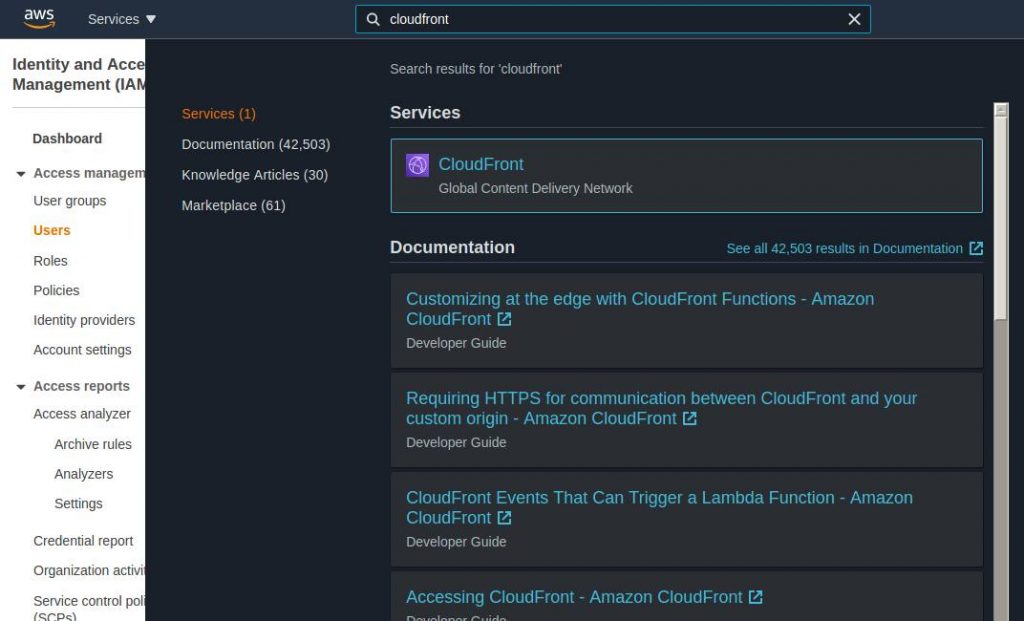
Task: Open Service control policies (SCPs)
Action: 89,608
